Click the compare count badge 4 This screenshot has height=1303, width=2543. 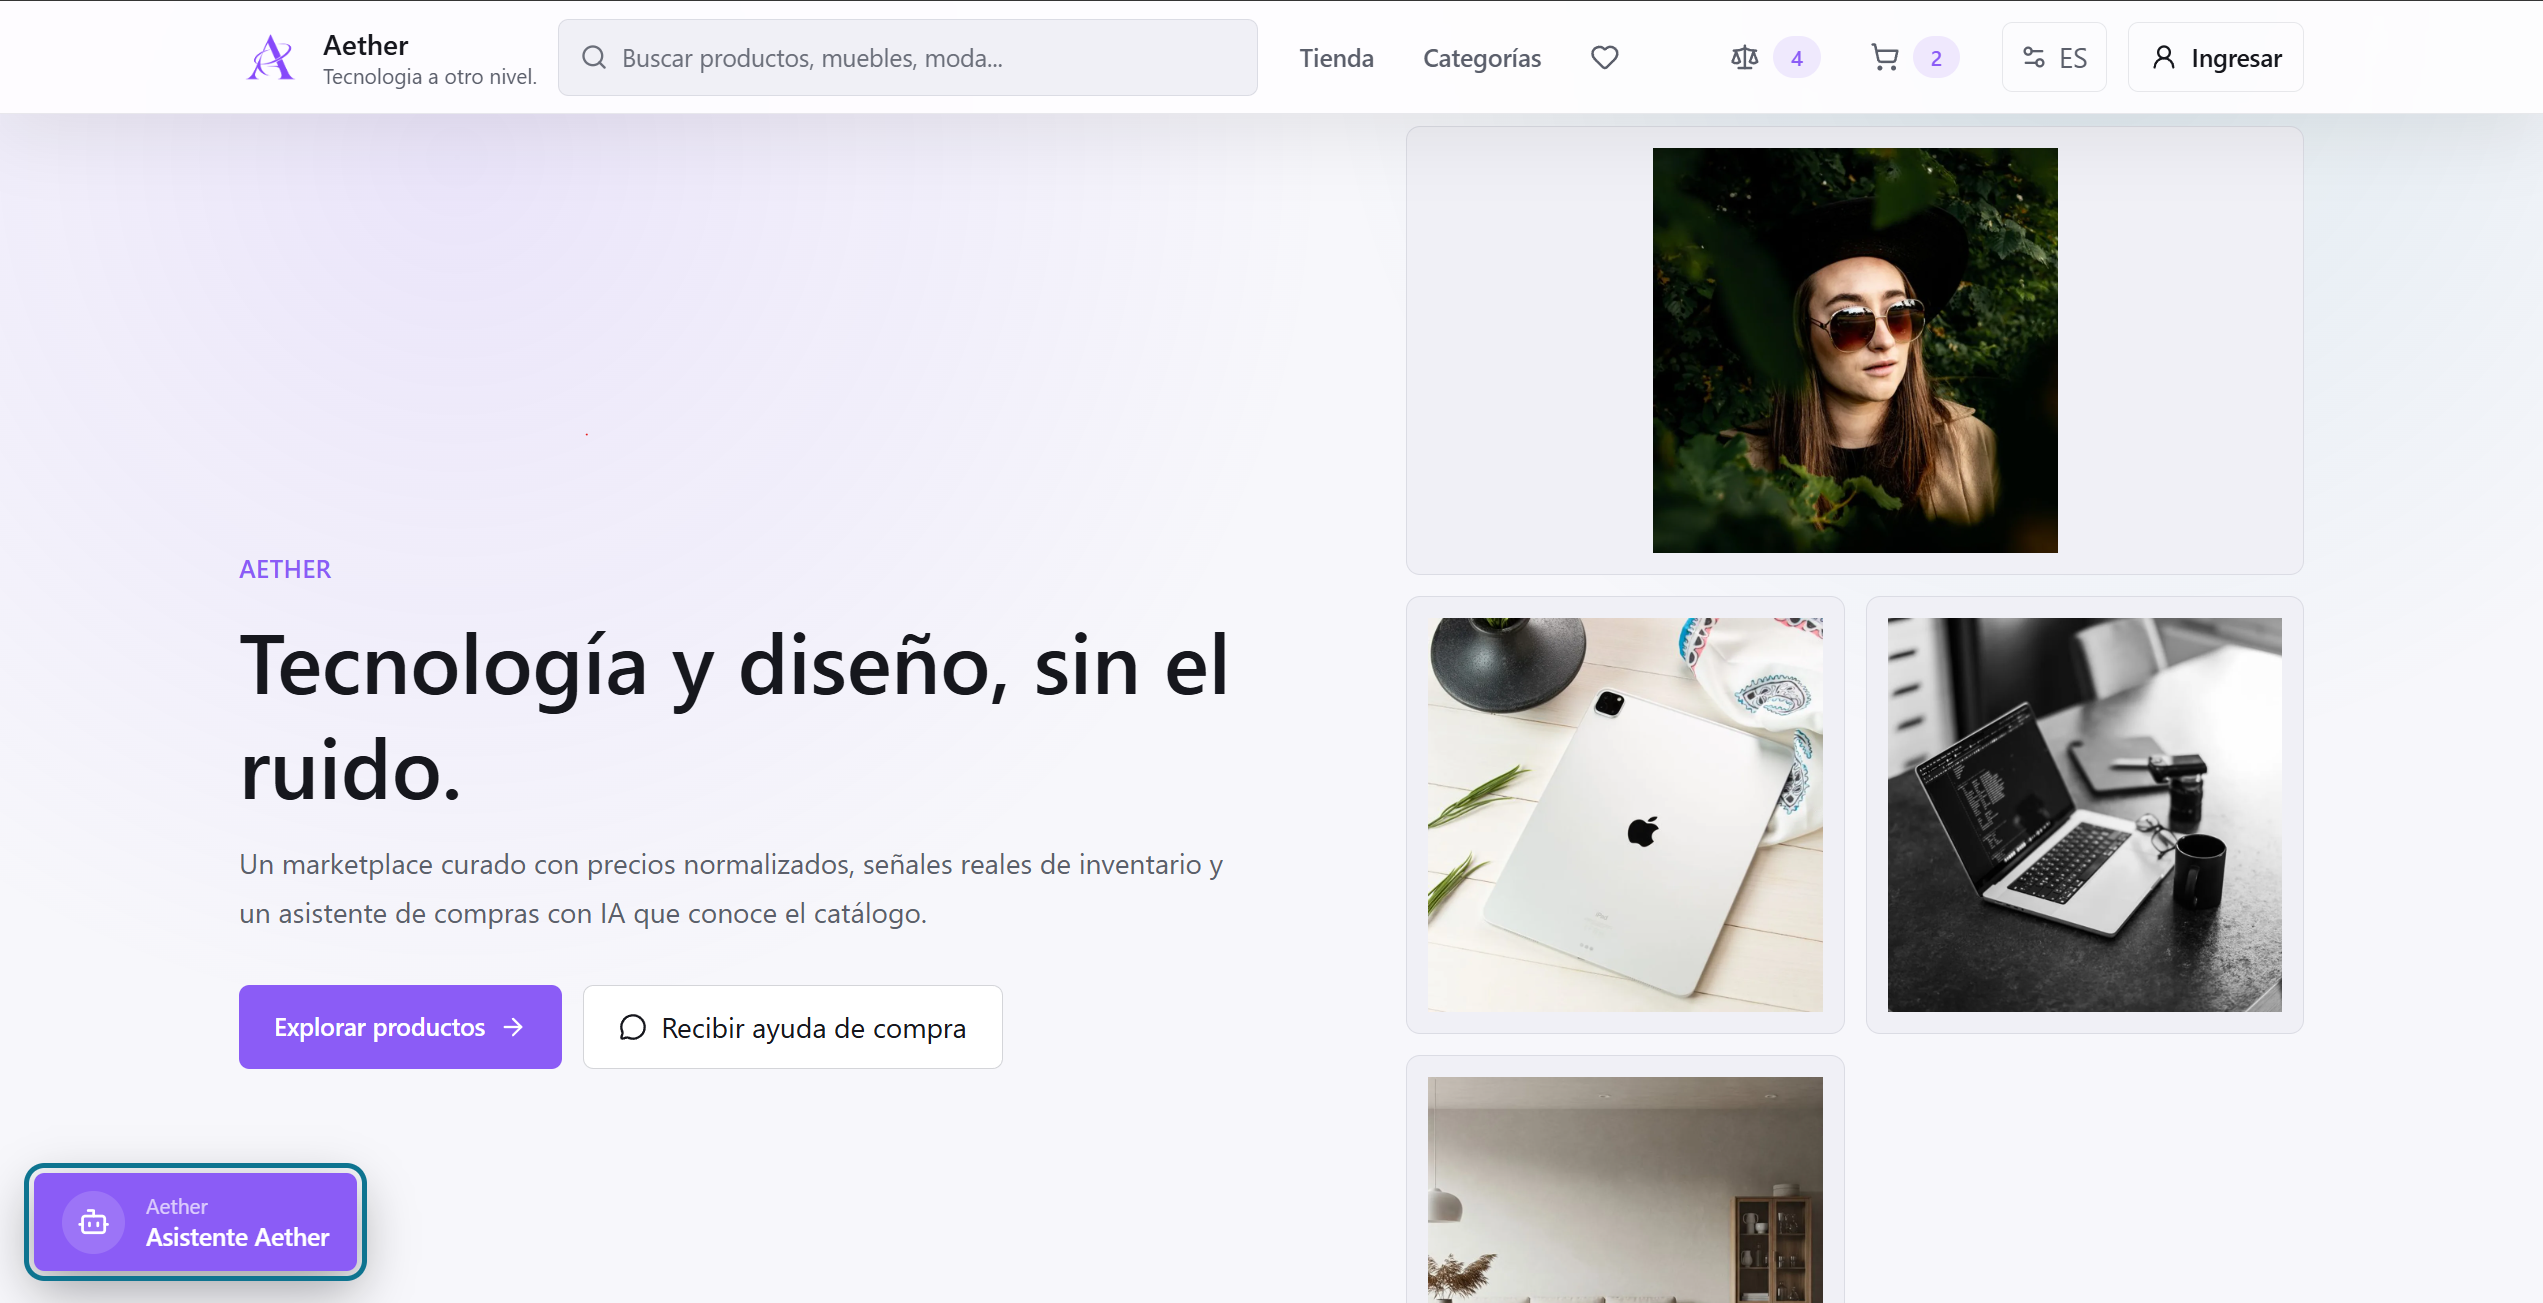pos(1796,58)
